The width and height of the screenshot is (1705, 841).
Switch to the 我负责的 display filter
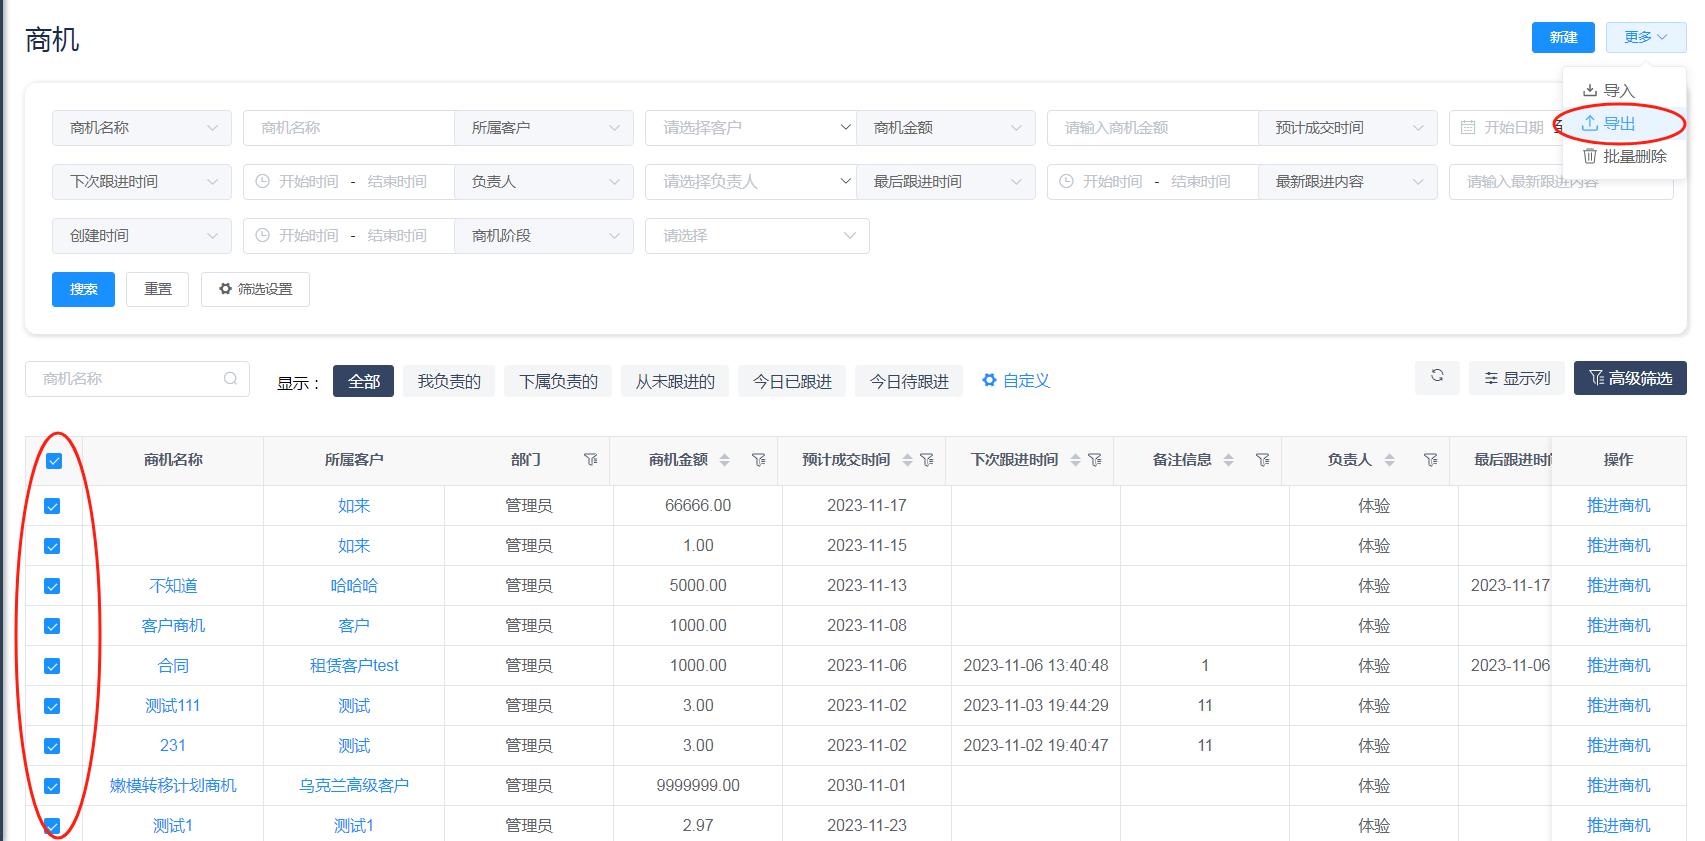coord(449,381)
